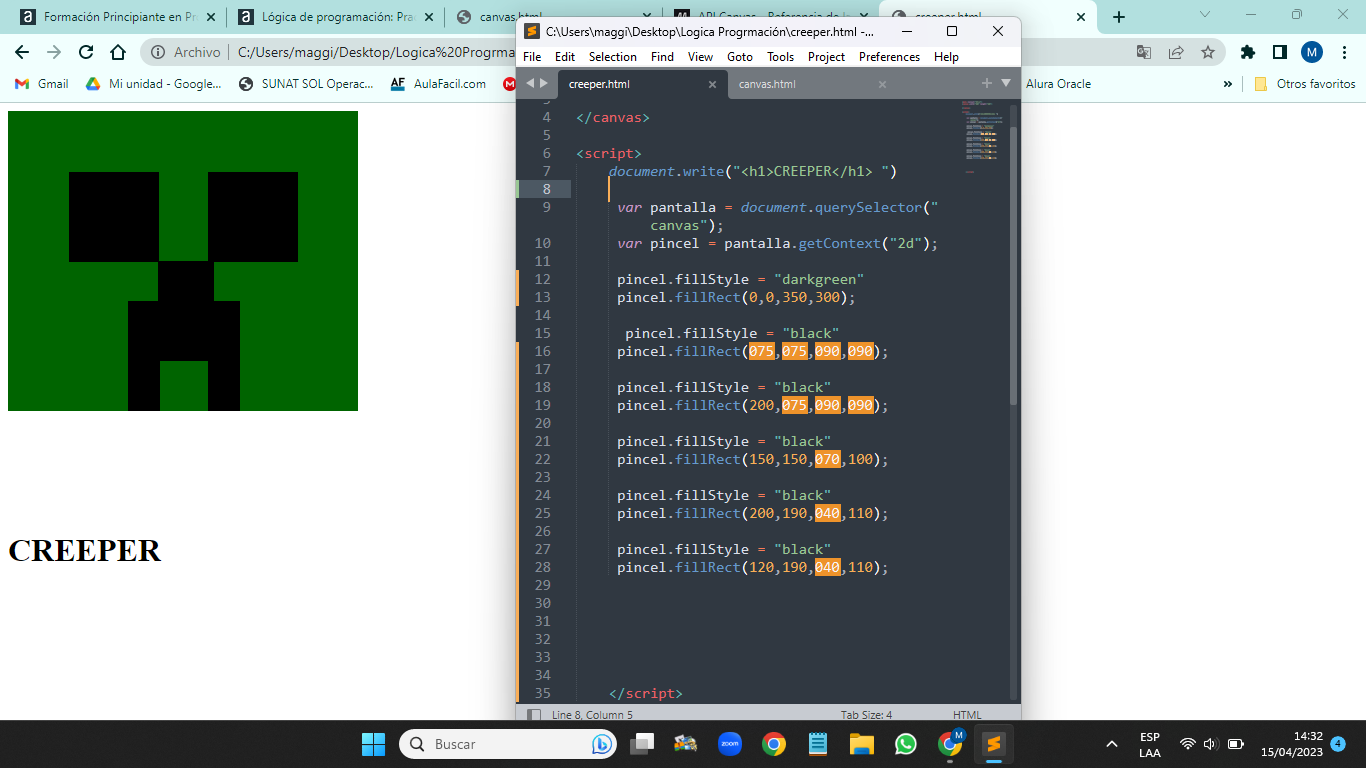Add a new editor tab with plus
This screenshot has width=1366, height=768.
[x=986, y=83]
